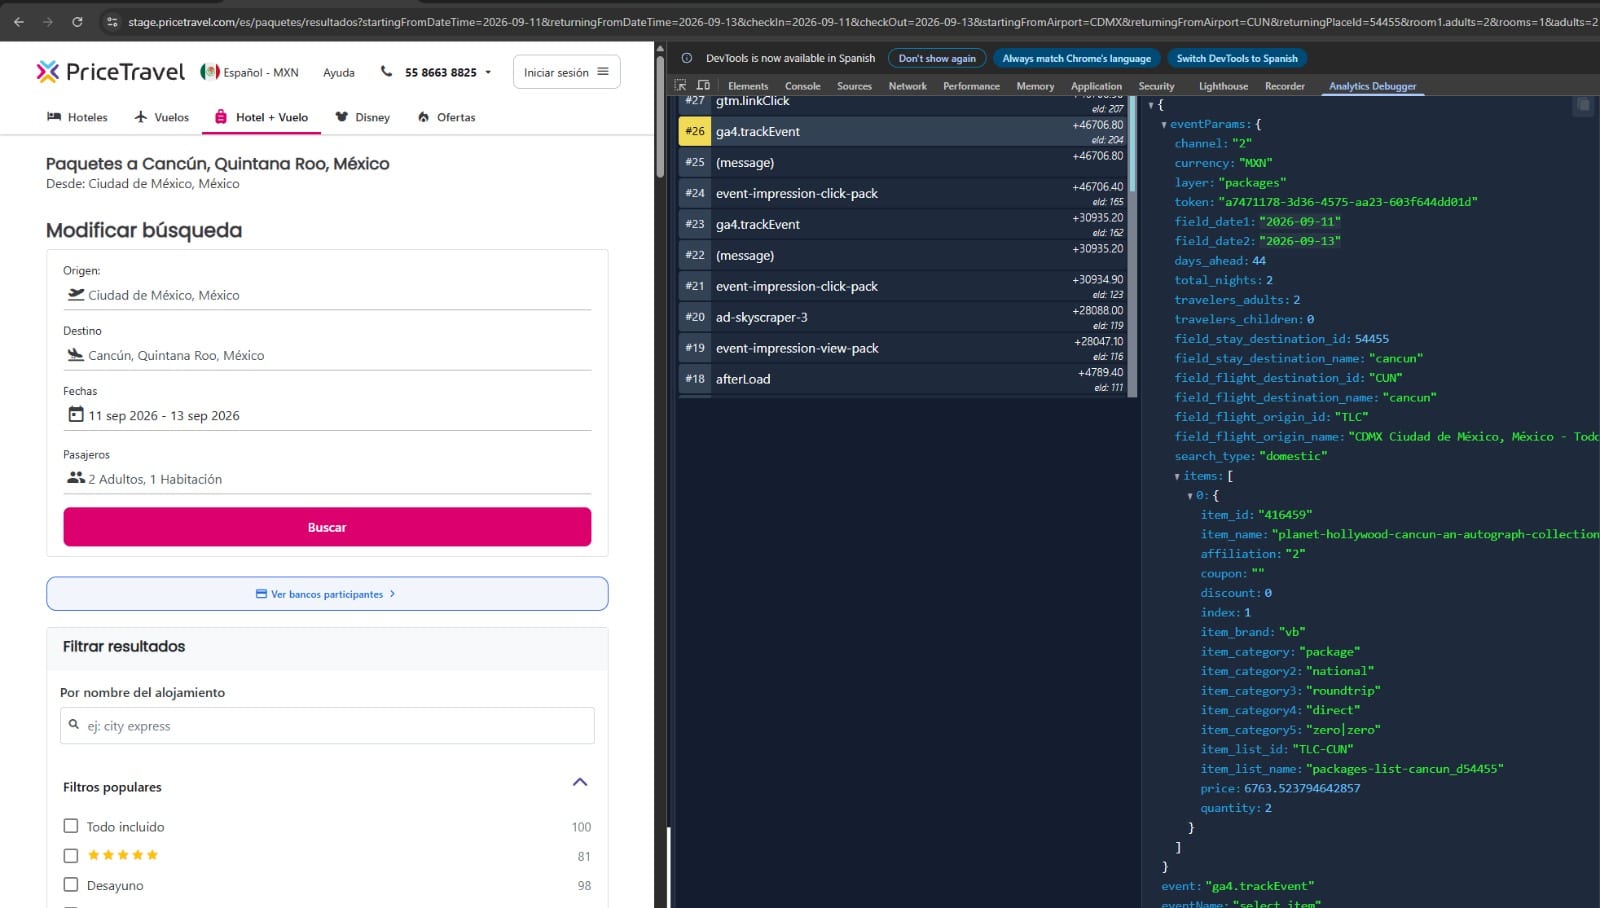Click the copy icon in event details panel
The image size is (1600, 908).
(1583, 105)
